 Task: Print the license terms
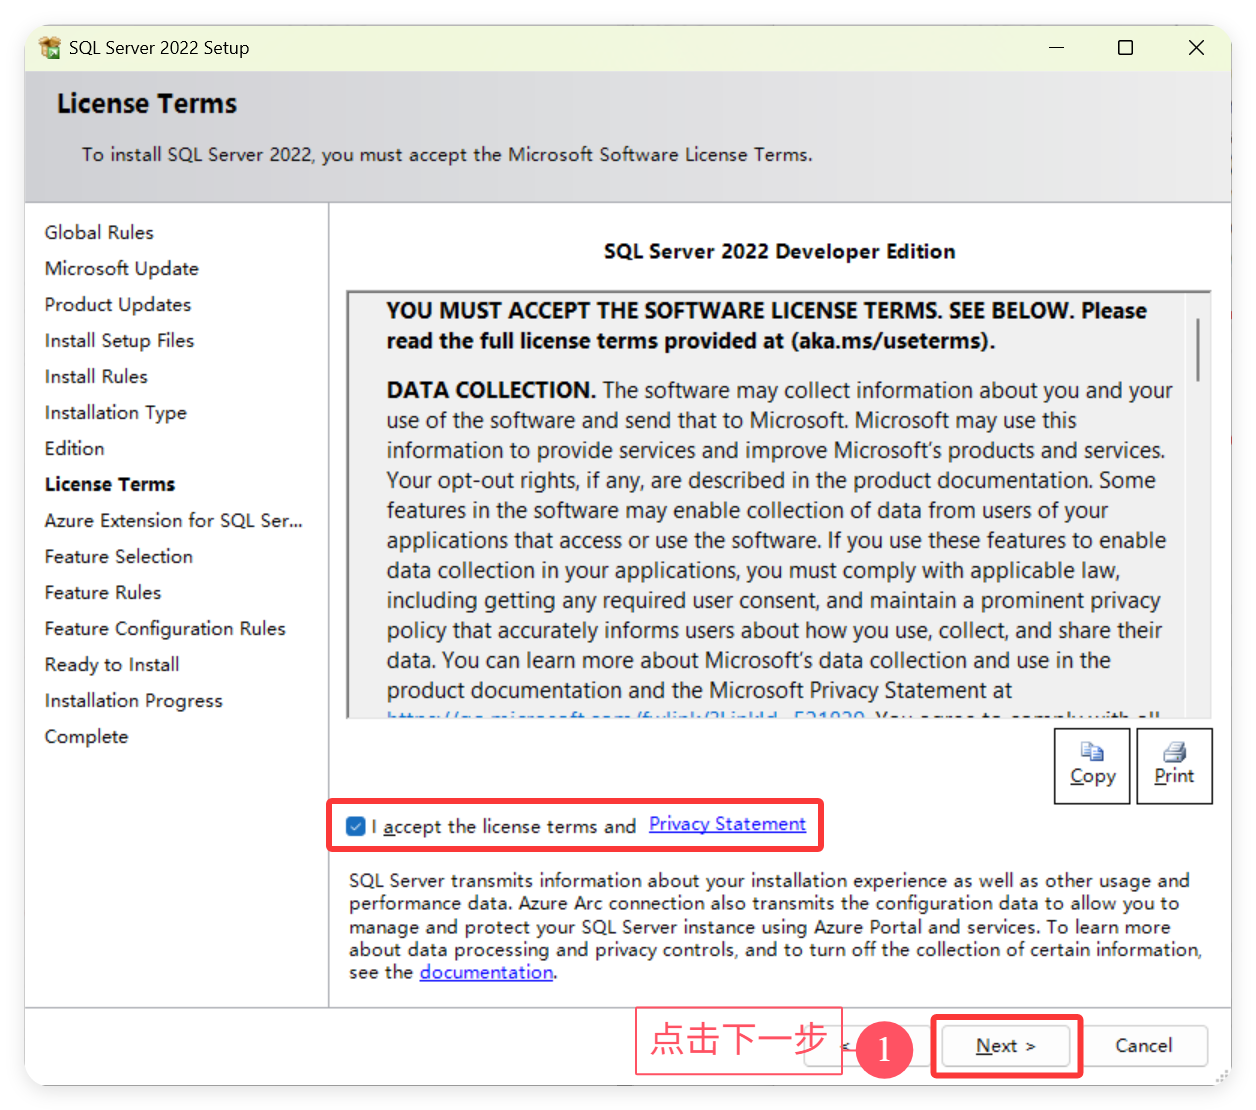(1174, 765)
